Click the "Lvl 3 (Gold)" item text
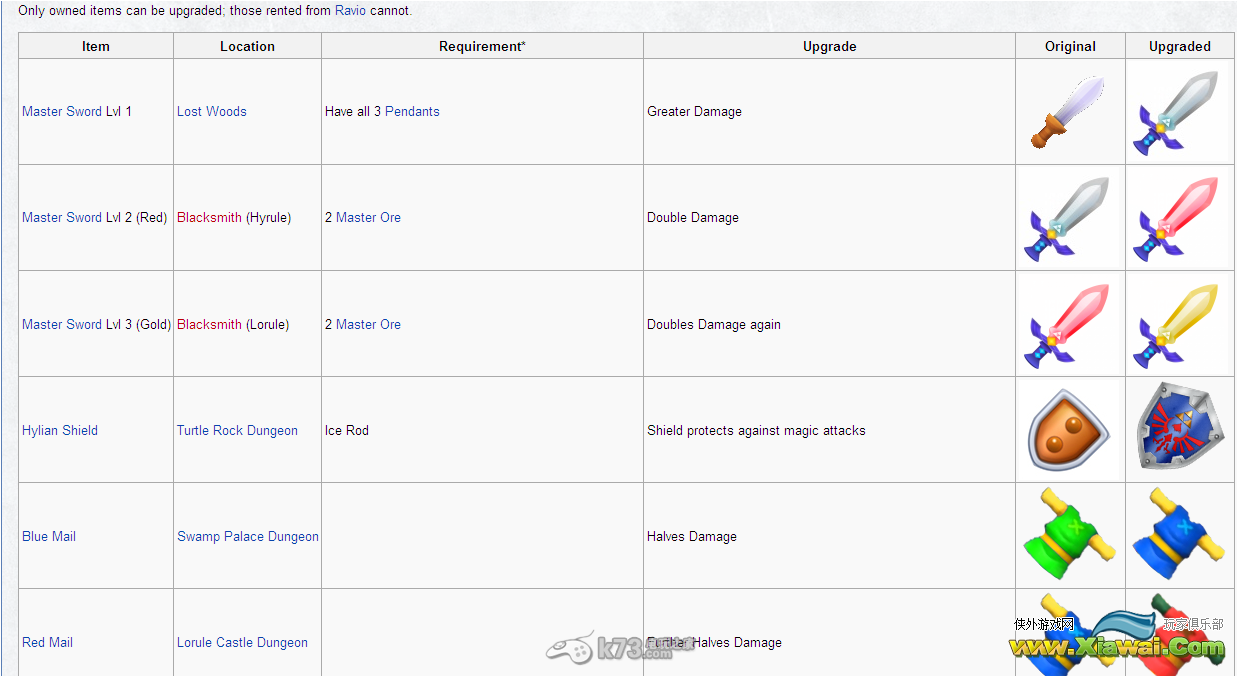The width and height of the screenshot is (1237, 676). click(138, 325)
